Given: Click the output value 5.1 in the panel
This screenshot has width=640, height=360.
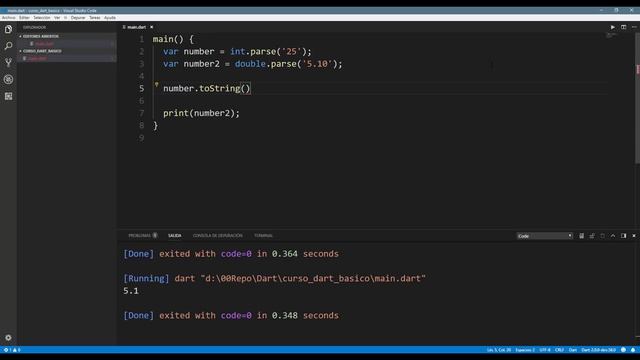Looking at the screenshot, I should click(131, 291).
